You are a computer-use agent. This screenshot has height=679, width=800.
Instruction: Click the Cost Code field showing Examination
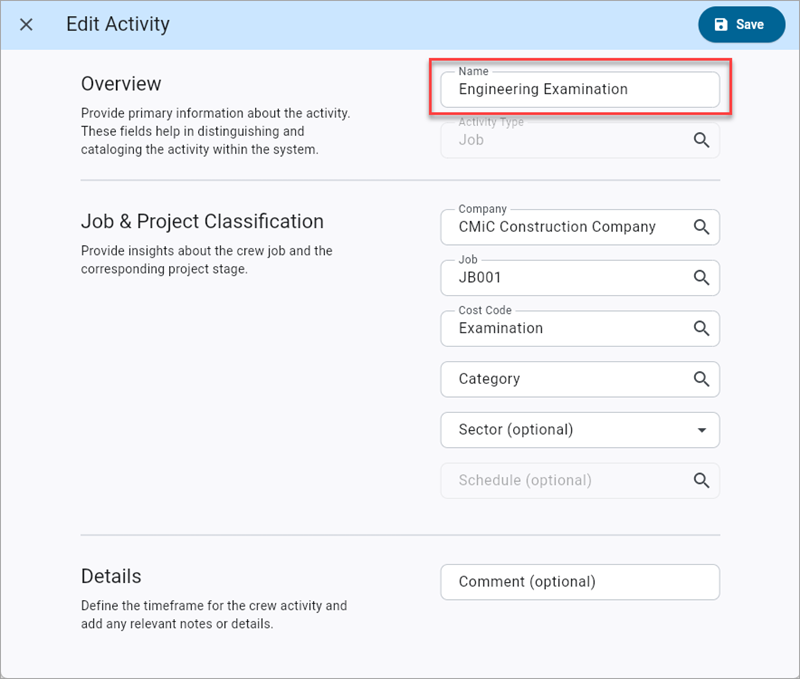(560, 328)
